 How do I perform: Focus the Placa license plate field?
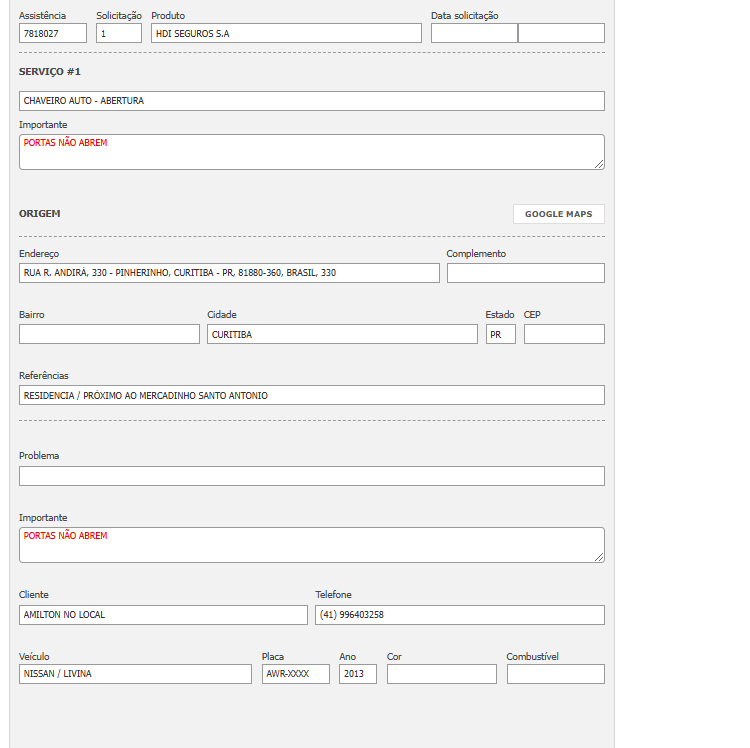pos(295,674)
